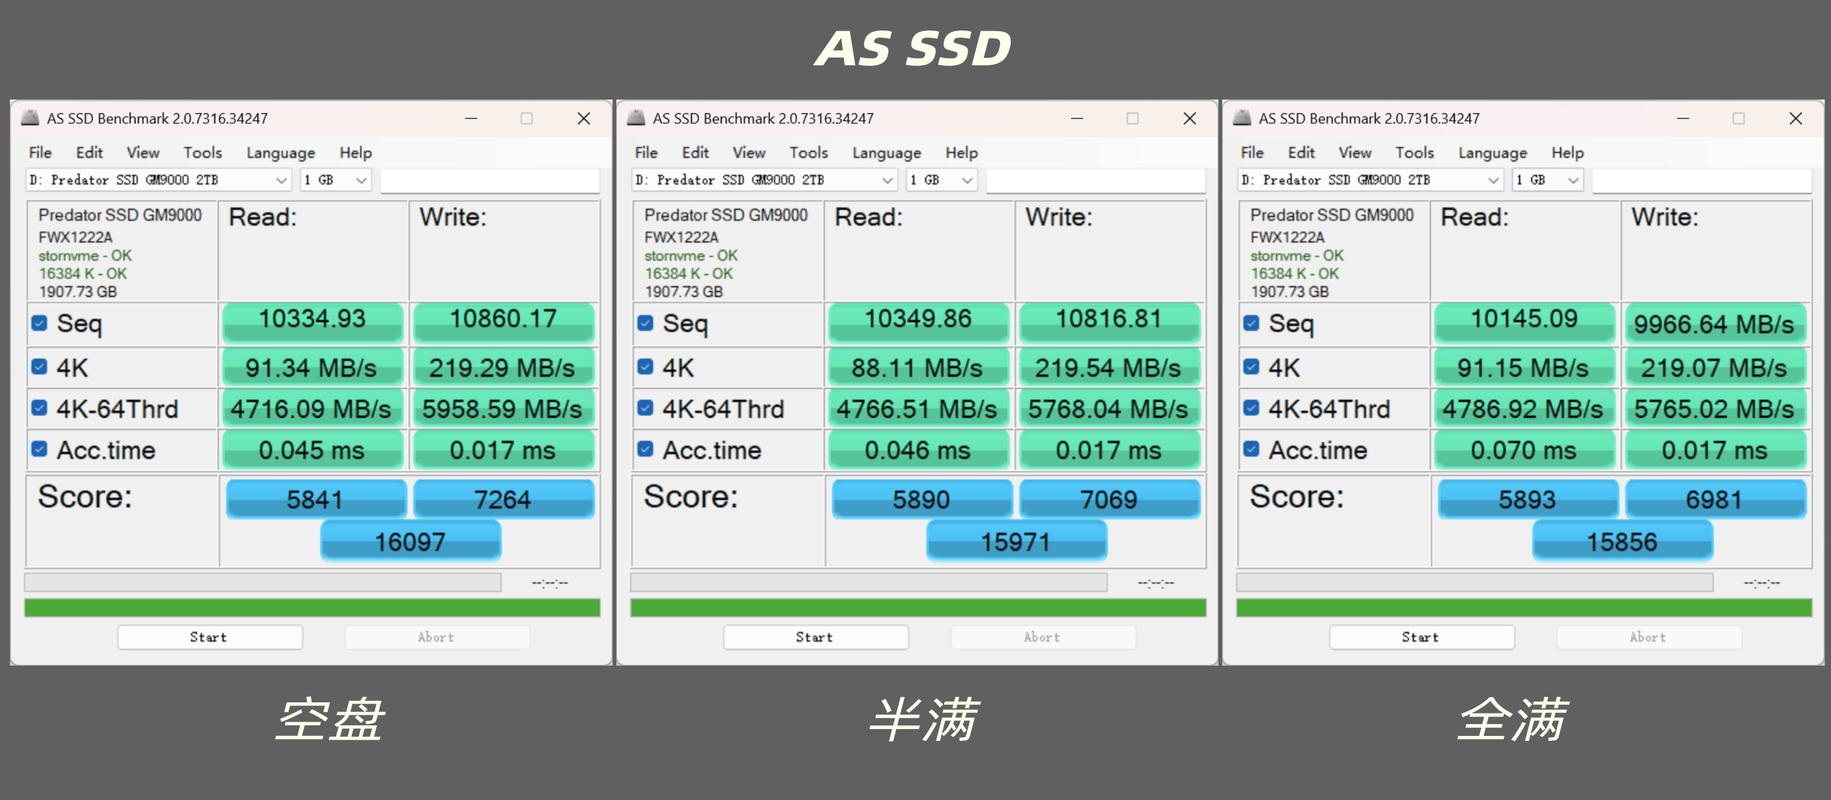Start the benchmark in the 全满 window
Viewport: 1831px width, 800px height.
tap(1422, 637)
